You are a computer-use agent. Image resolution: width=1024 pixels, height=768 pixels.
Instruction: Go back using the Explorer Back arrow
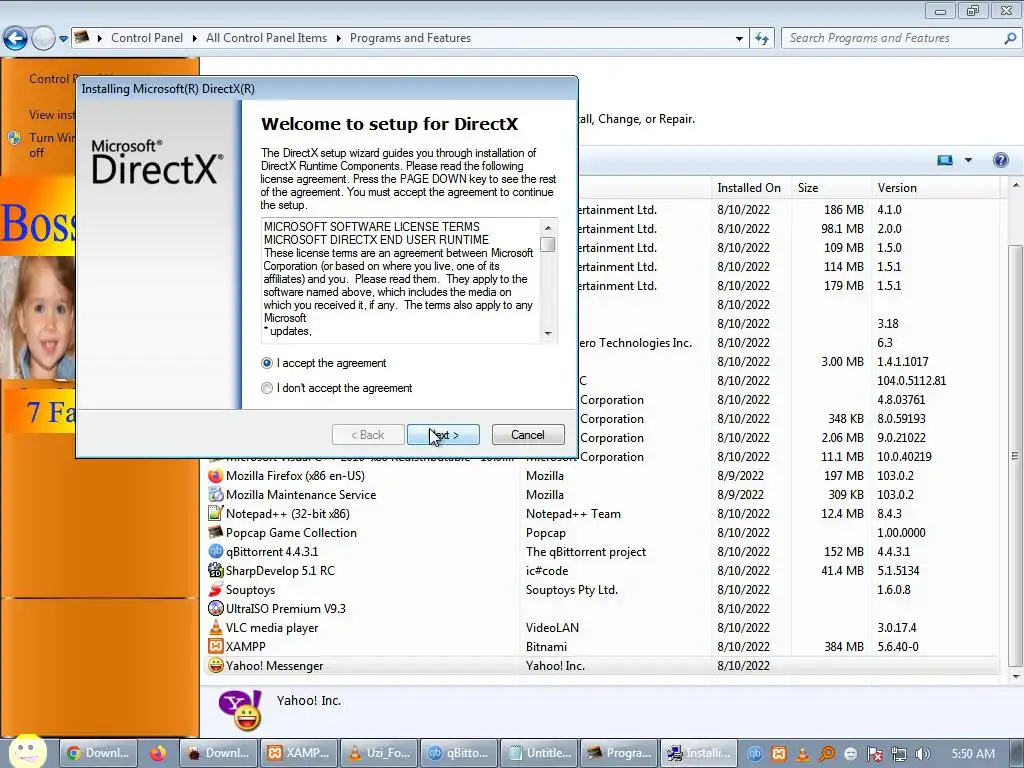16,39
